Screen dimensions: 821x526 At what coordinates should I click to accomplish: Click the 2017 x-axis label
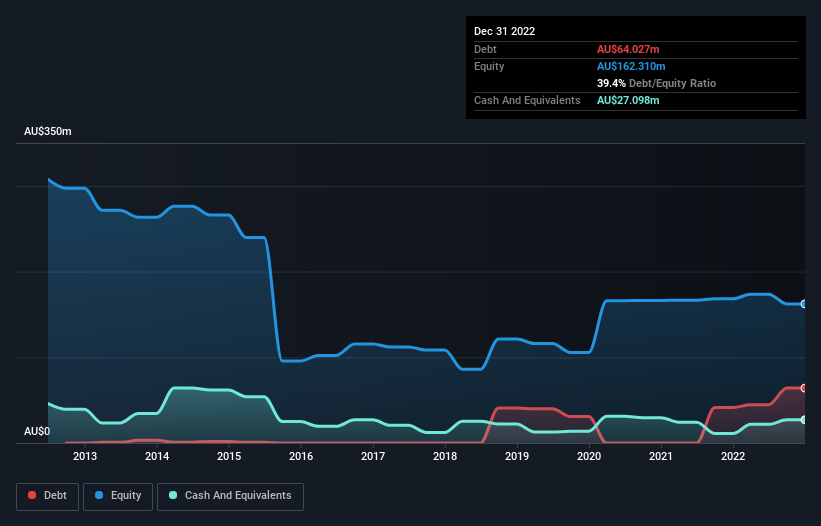click(373, 456)
